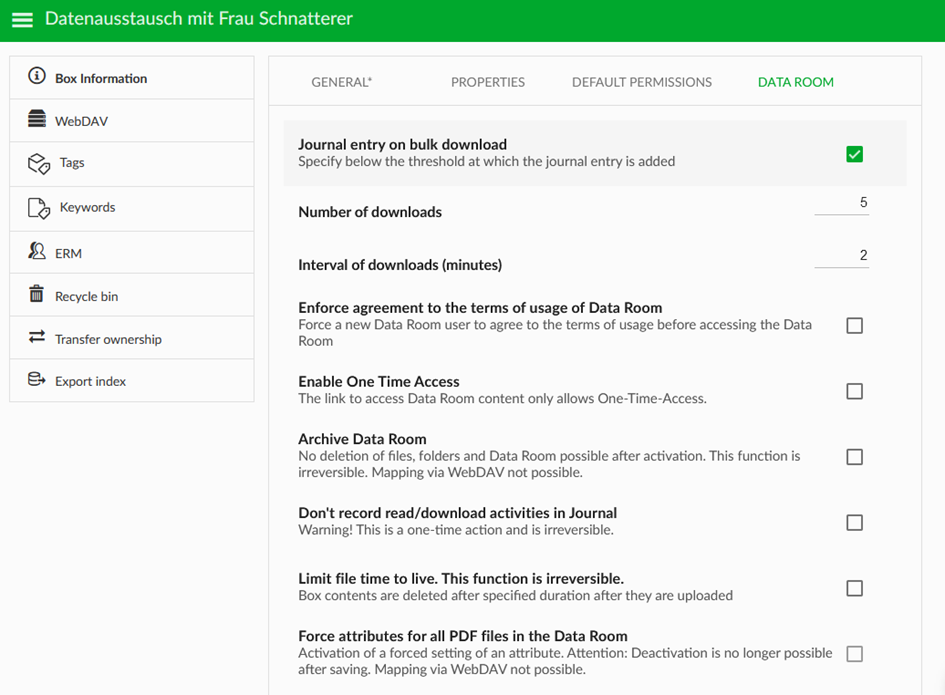Tick Enforce agreement to terms checkbox

pyautogui.click(x=854, y=325)
